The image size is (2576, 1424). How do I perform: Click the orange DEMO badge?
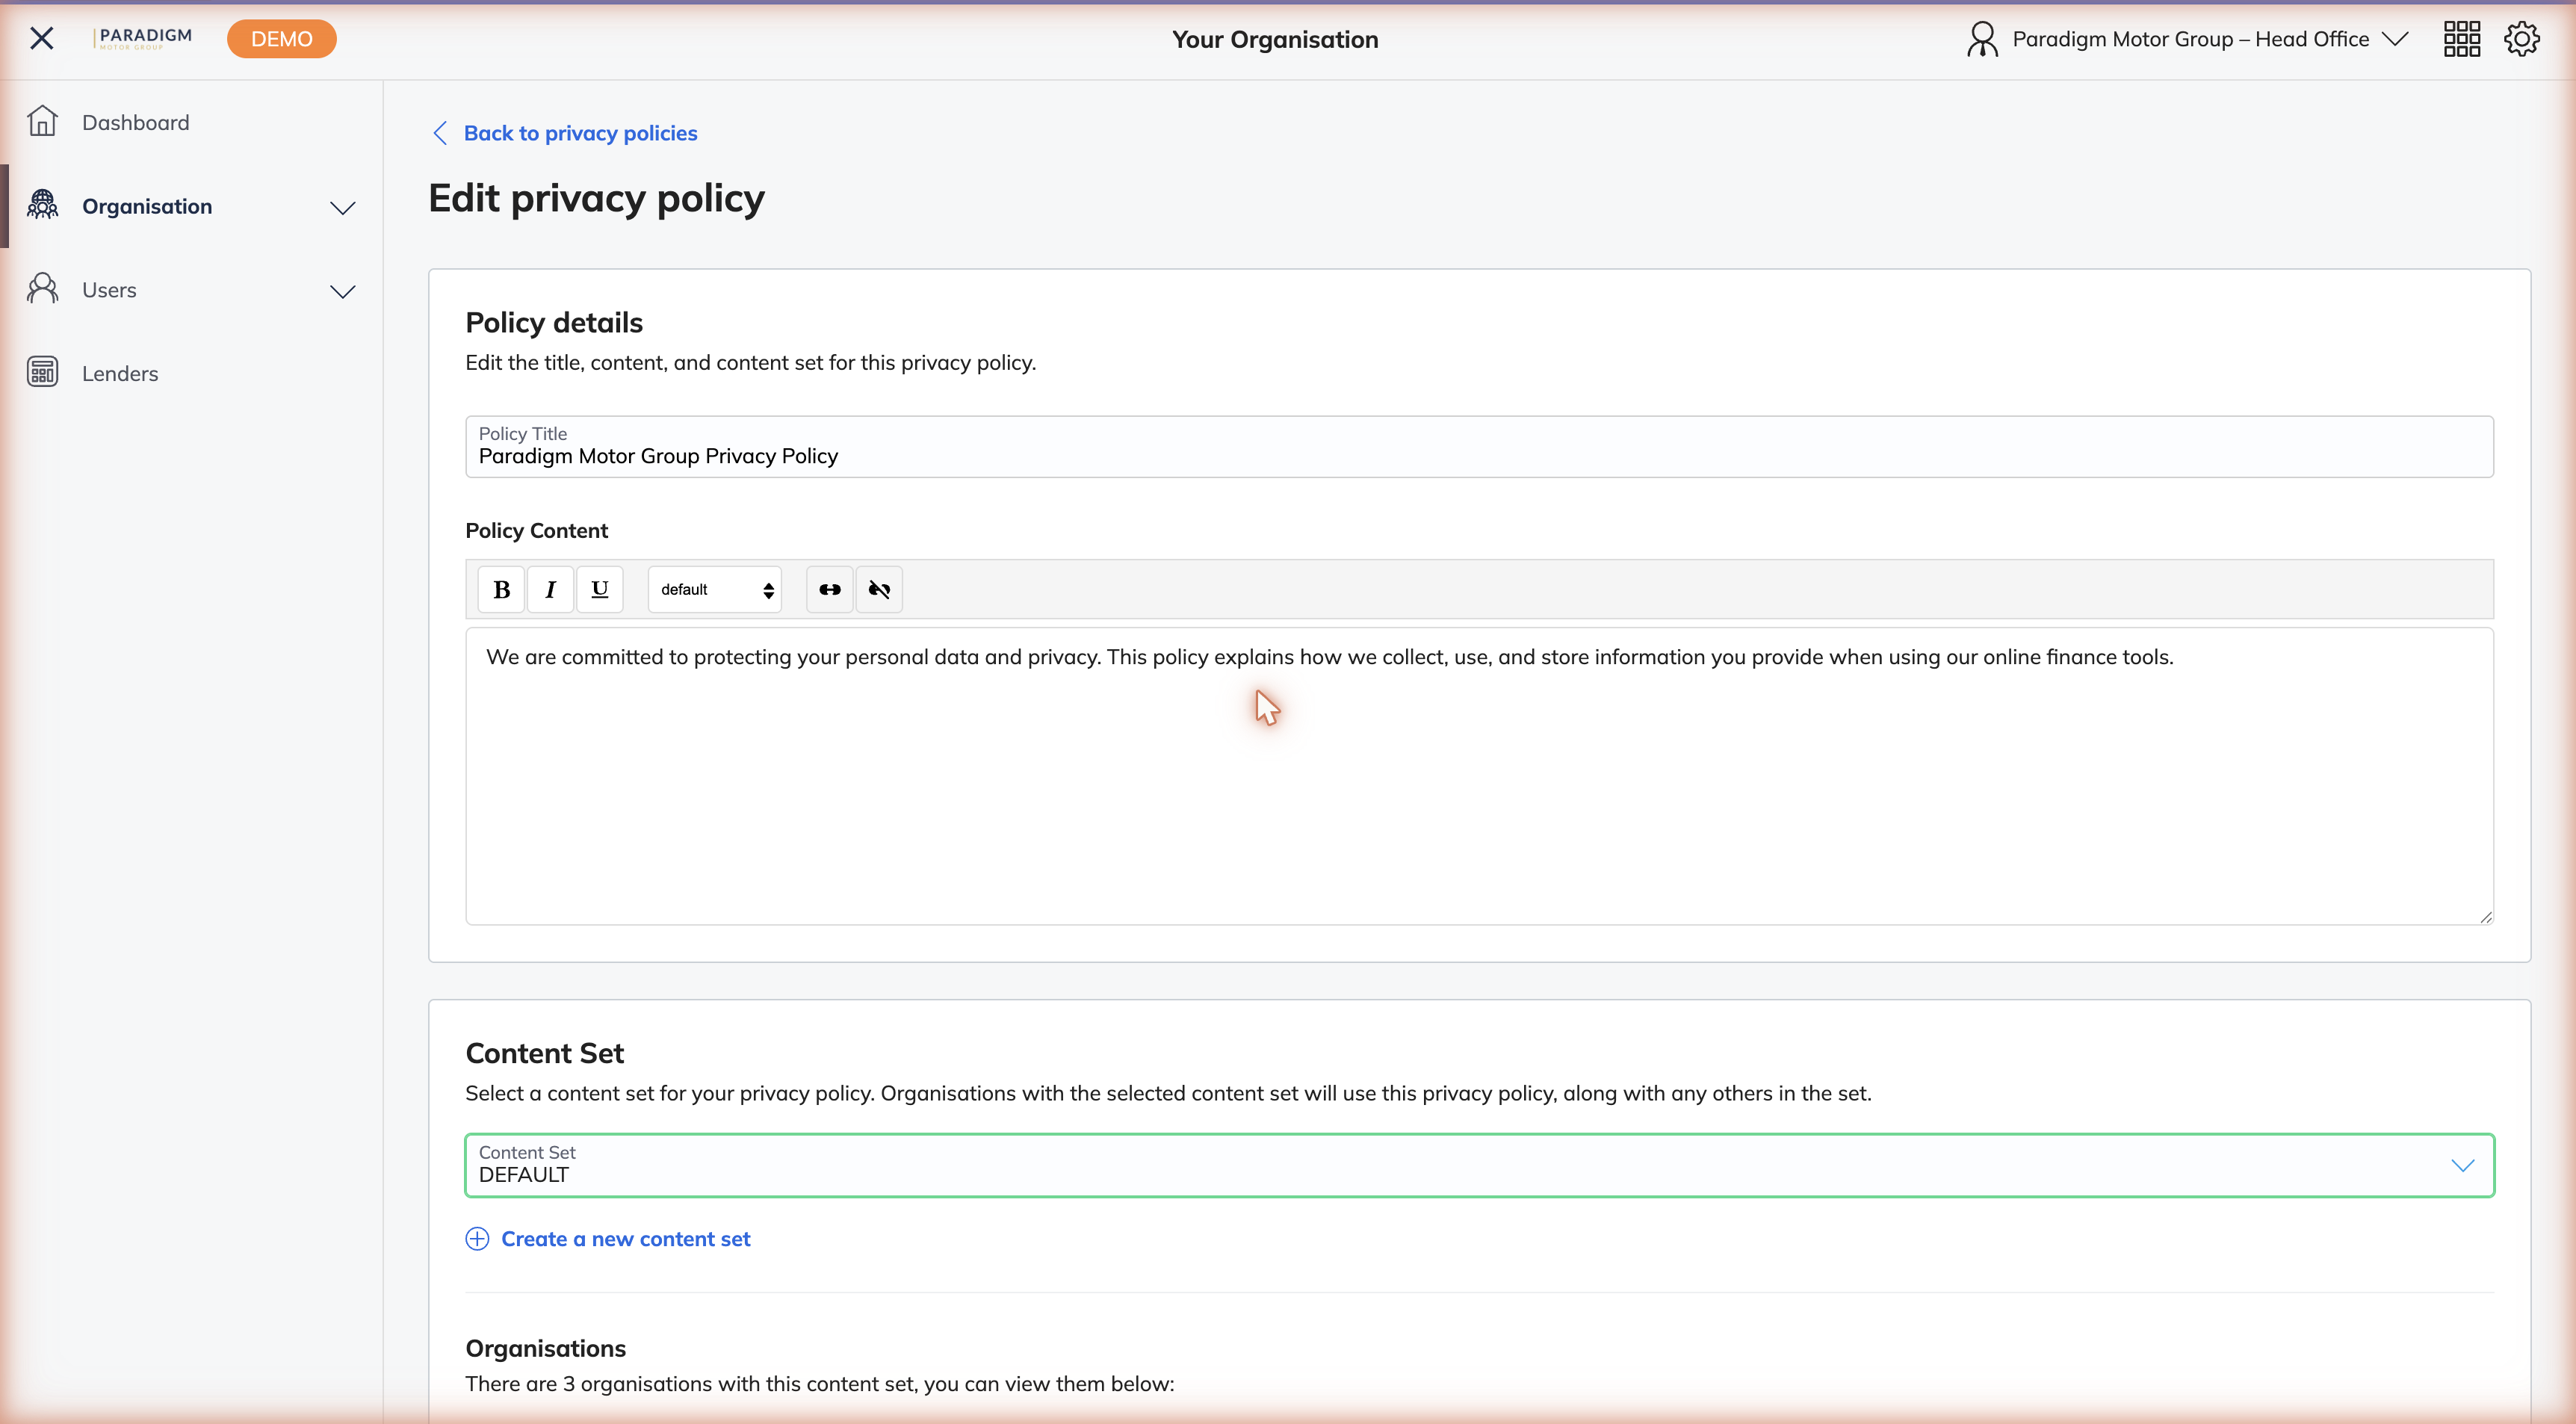(282, 39)
